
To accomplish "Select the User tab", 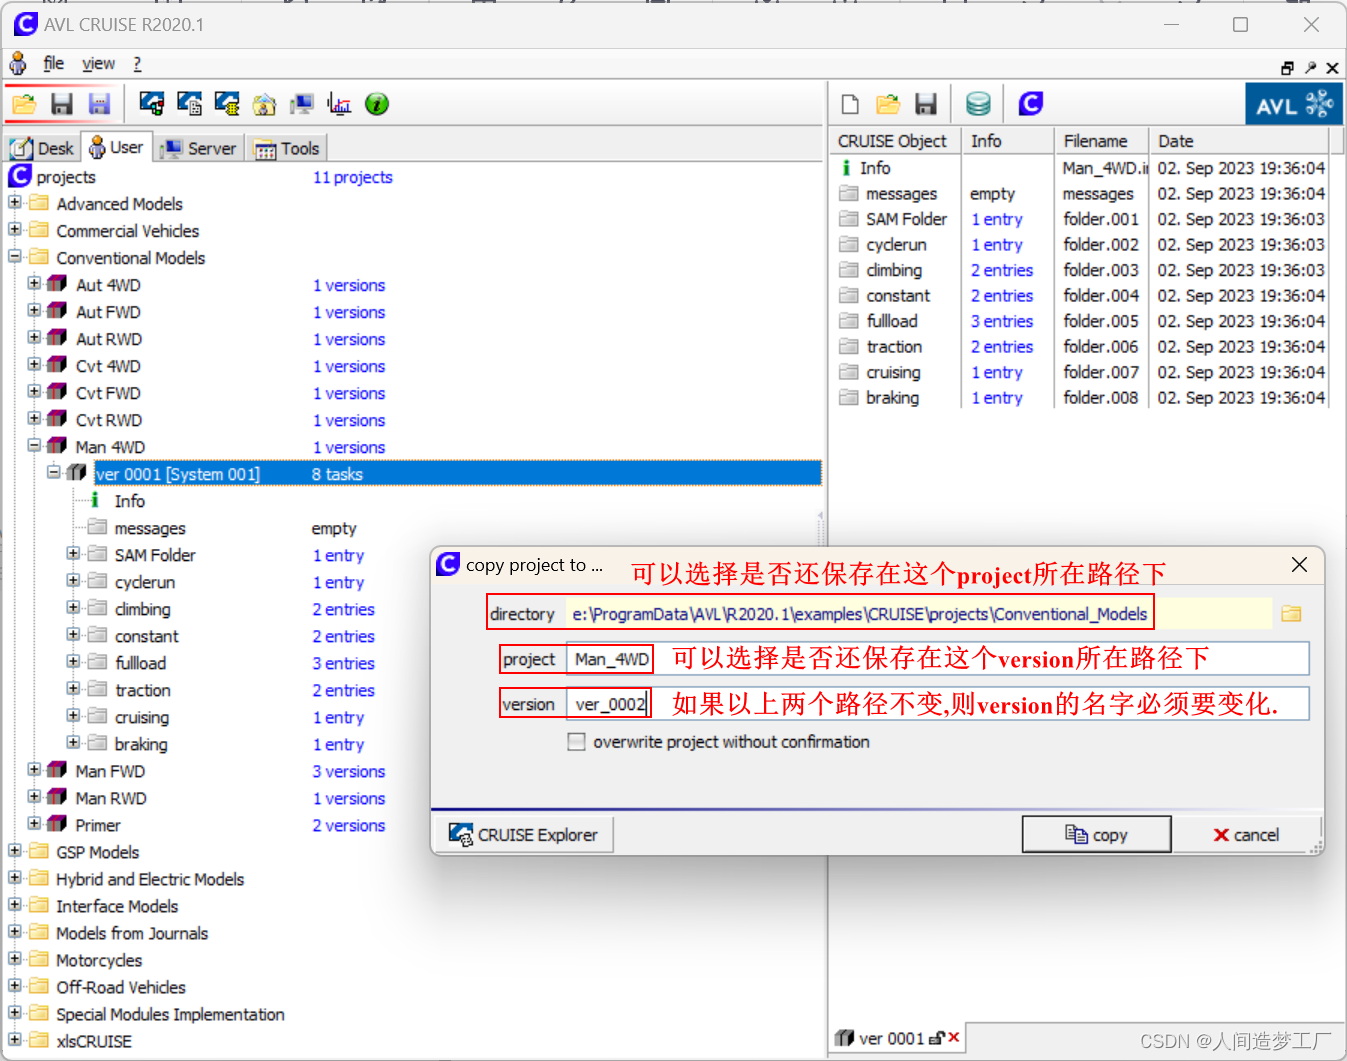I will coord(117,147).
